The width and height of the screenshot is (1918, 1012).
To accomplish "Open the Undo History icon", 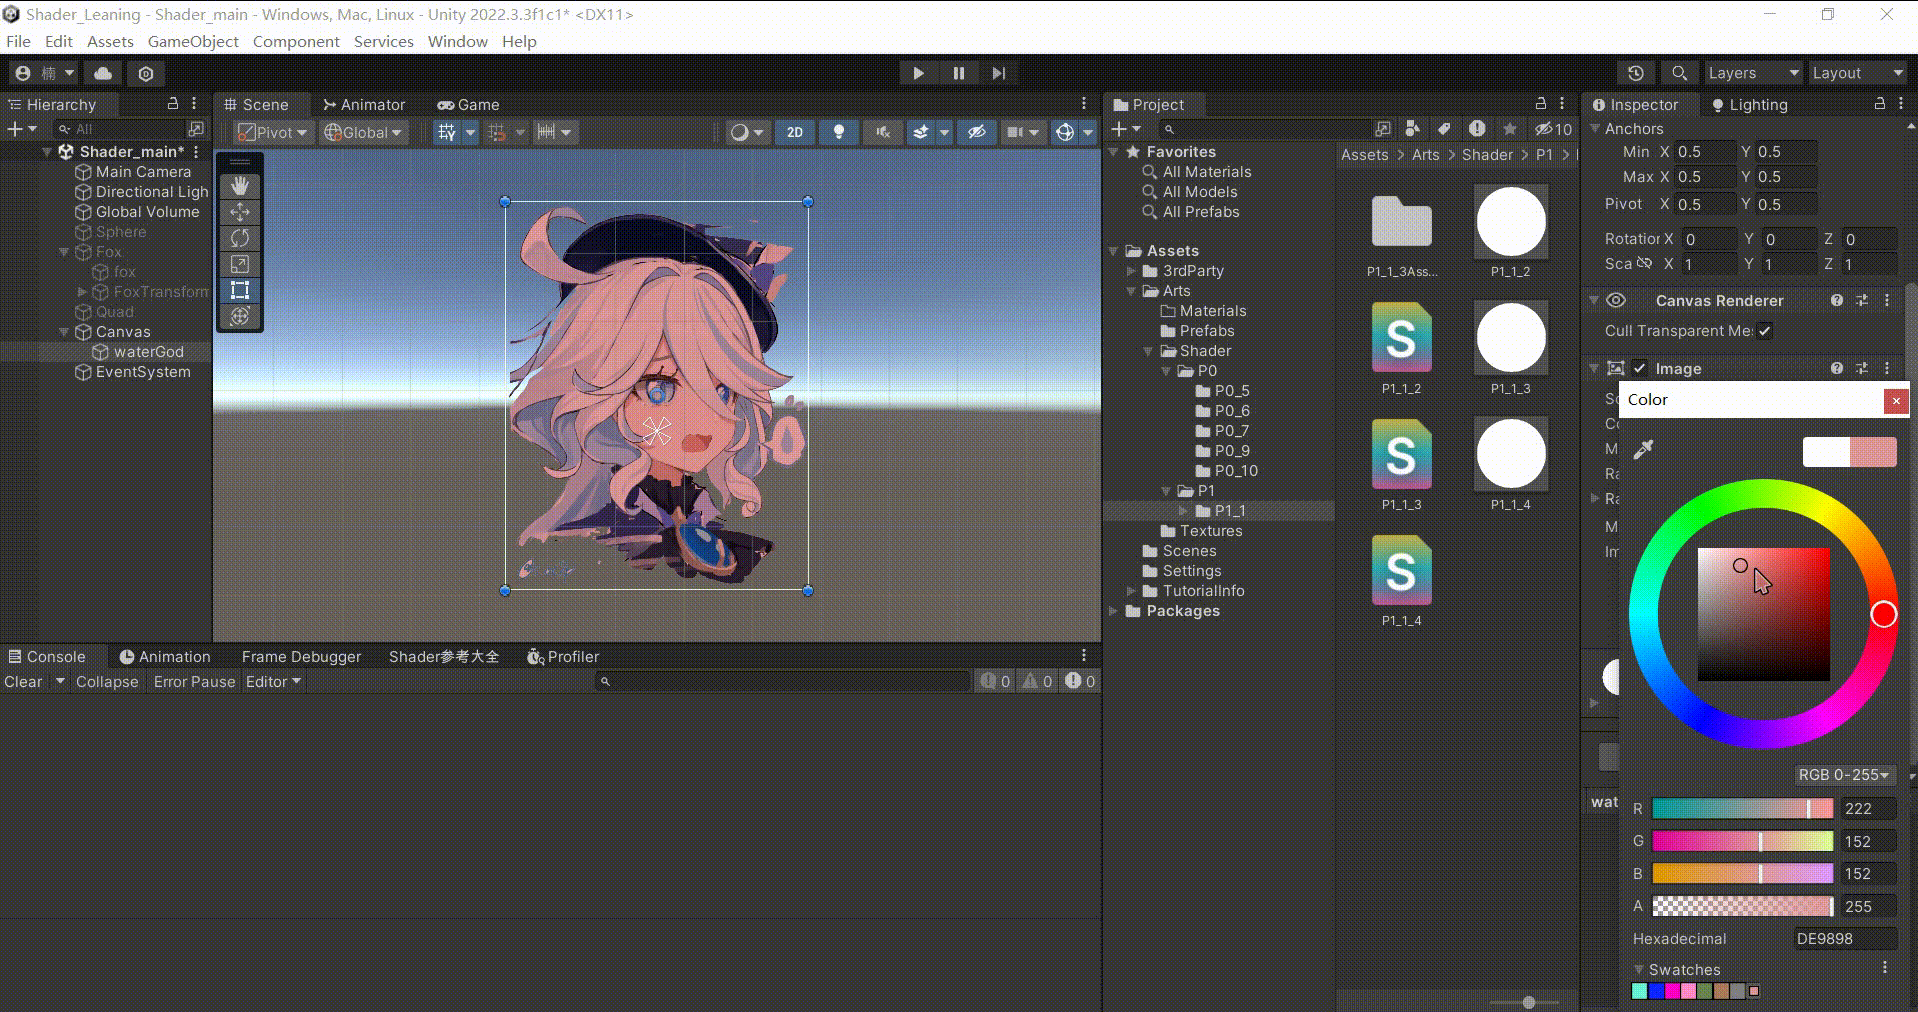I will point(1635,73).
